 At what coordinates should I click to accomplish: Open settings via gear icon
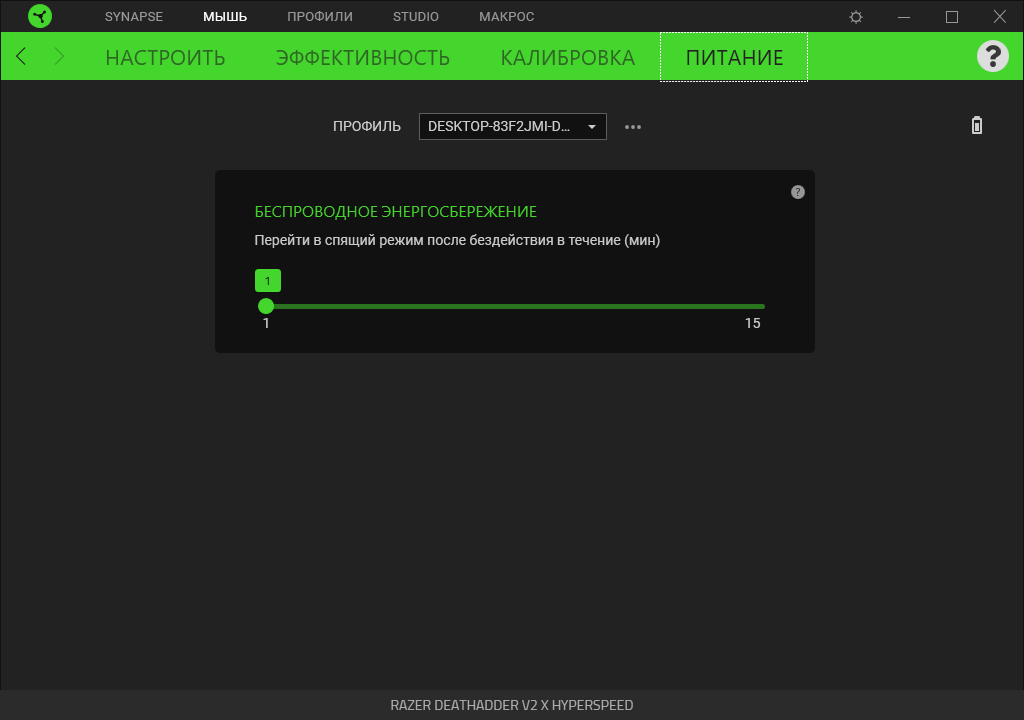pyautogui.click(x=856, y=17)
